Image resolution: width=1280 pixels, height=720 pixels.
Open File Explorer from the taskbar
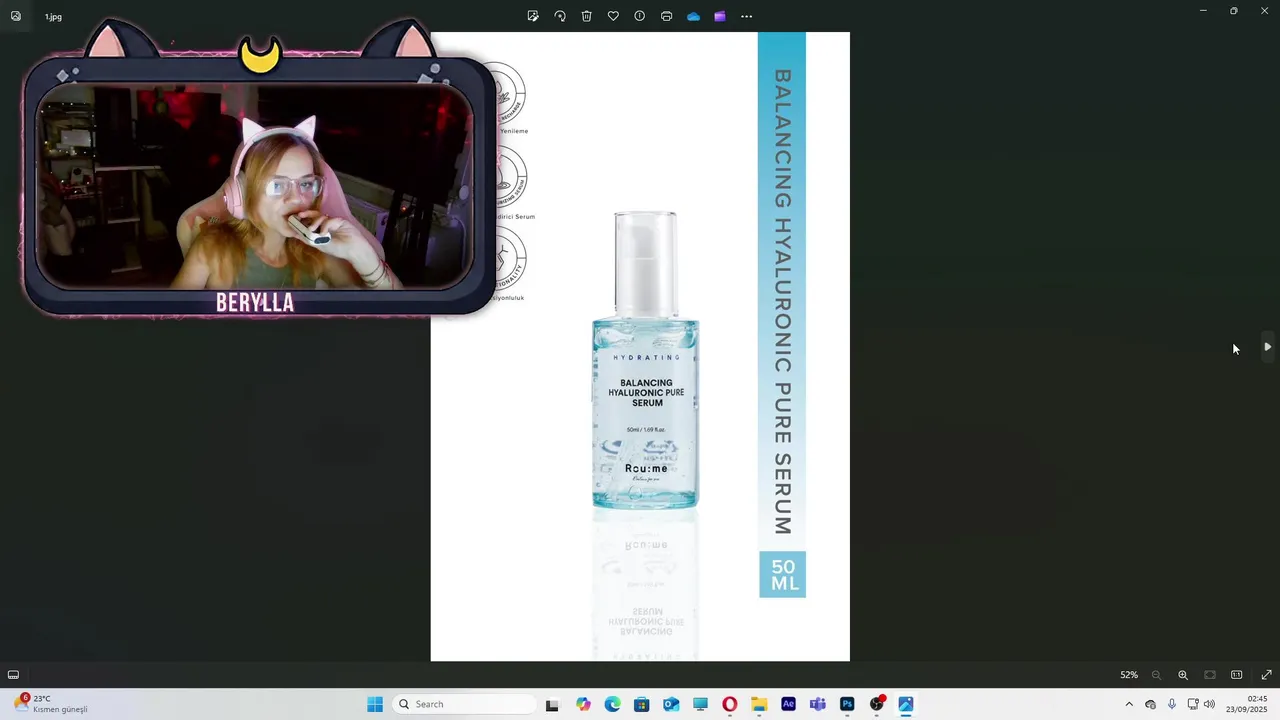pyautogui.click(x=759, y=704)
